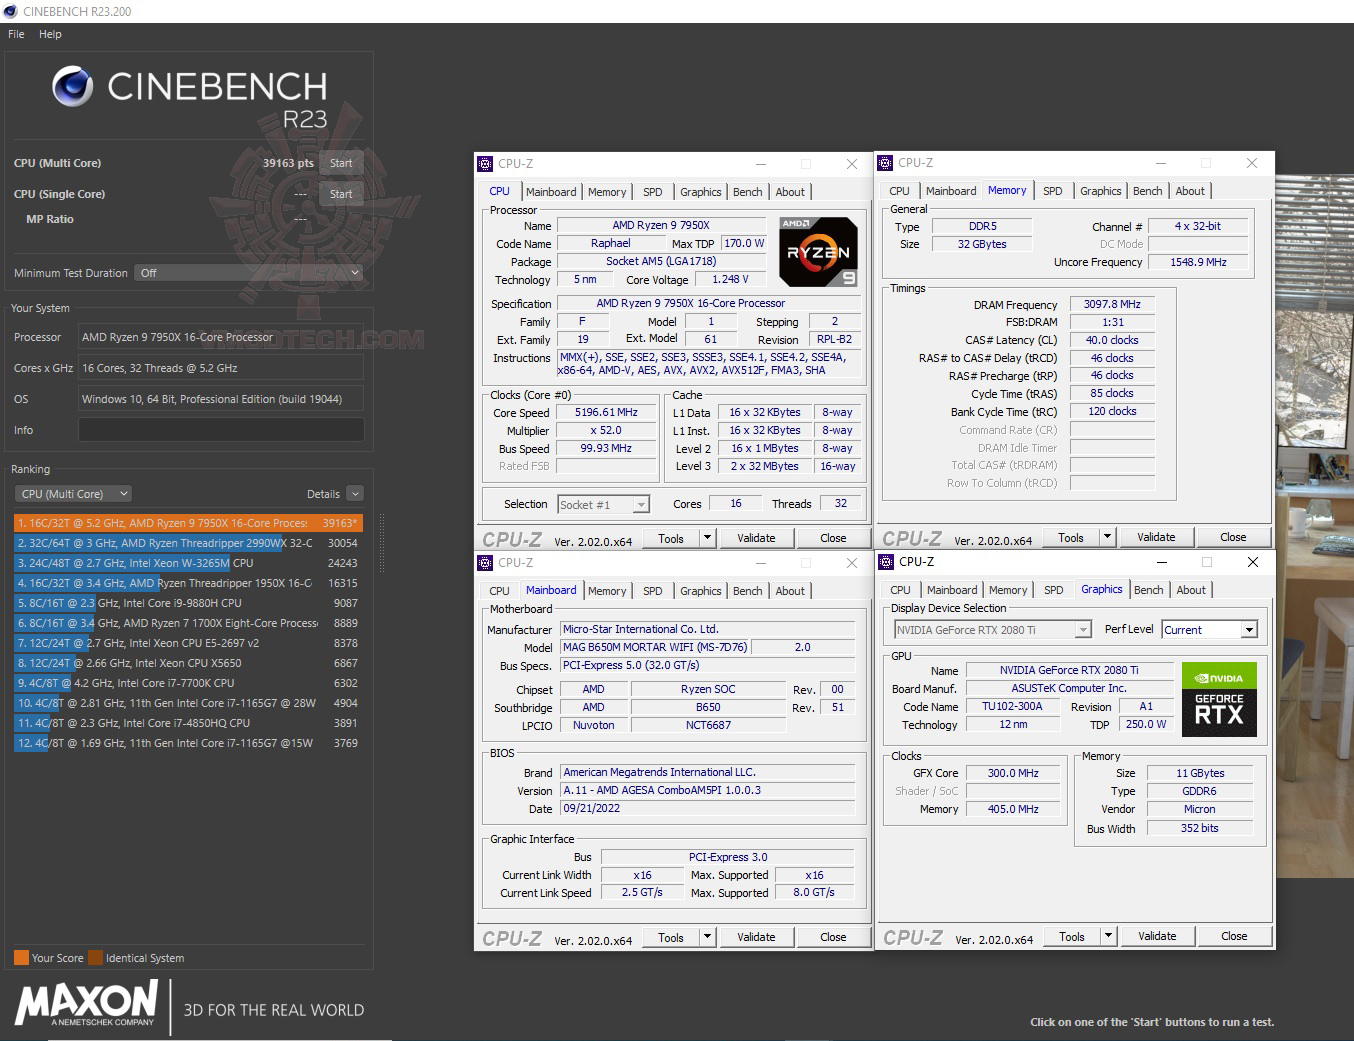
Task: Open the CPU (Multi Core) ranking dropdown
Action: coord(71,493)
